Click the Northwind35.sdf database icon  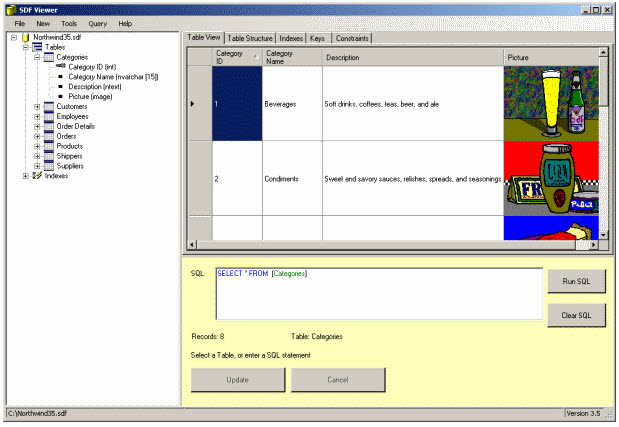coord(26,37)
